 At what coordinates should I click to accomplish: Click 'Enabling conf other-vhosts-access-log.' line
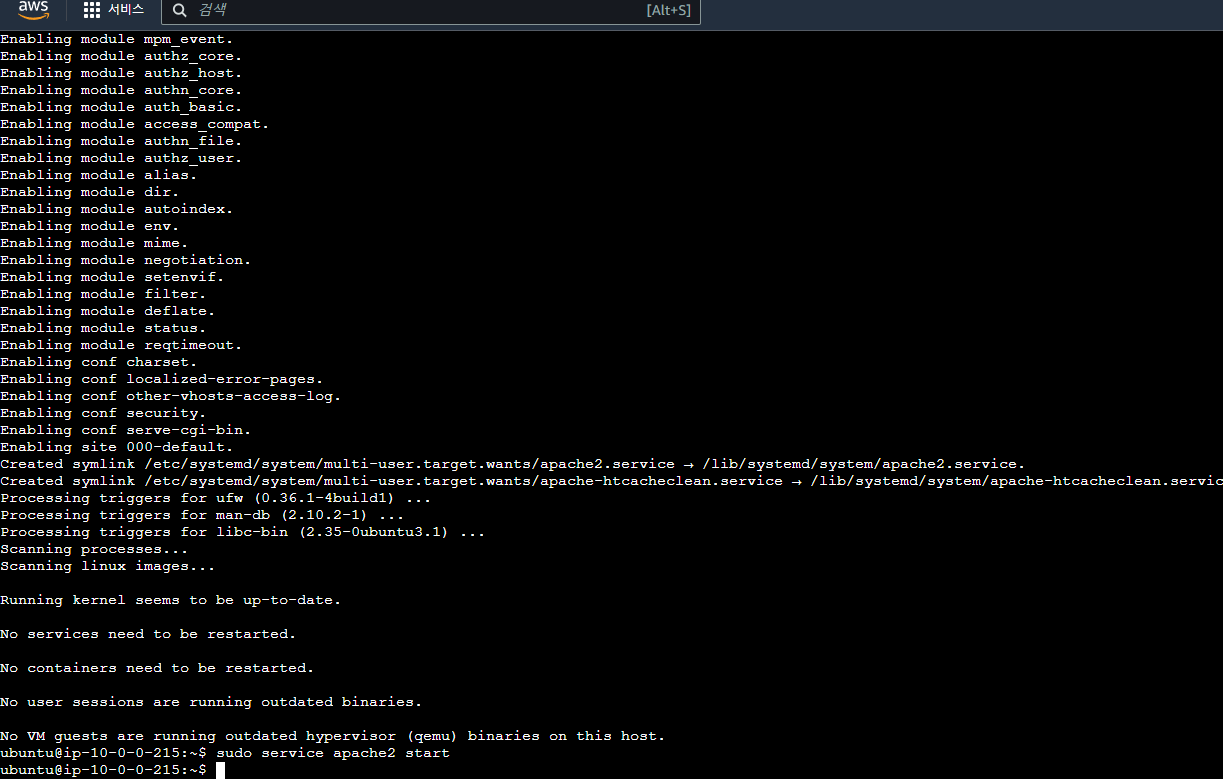pos(171,396)
